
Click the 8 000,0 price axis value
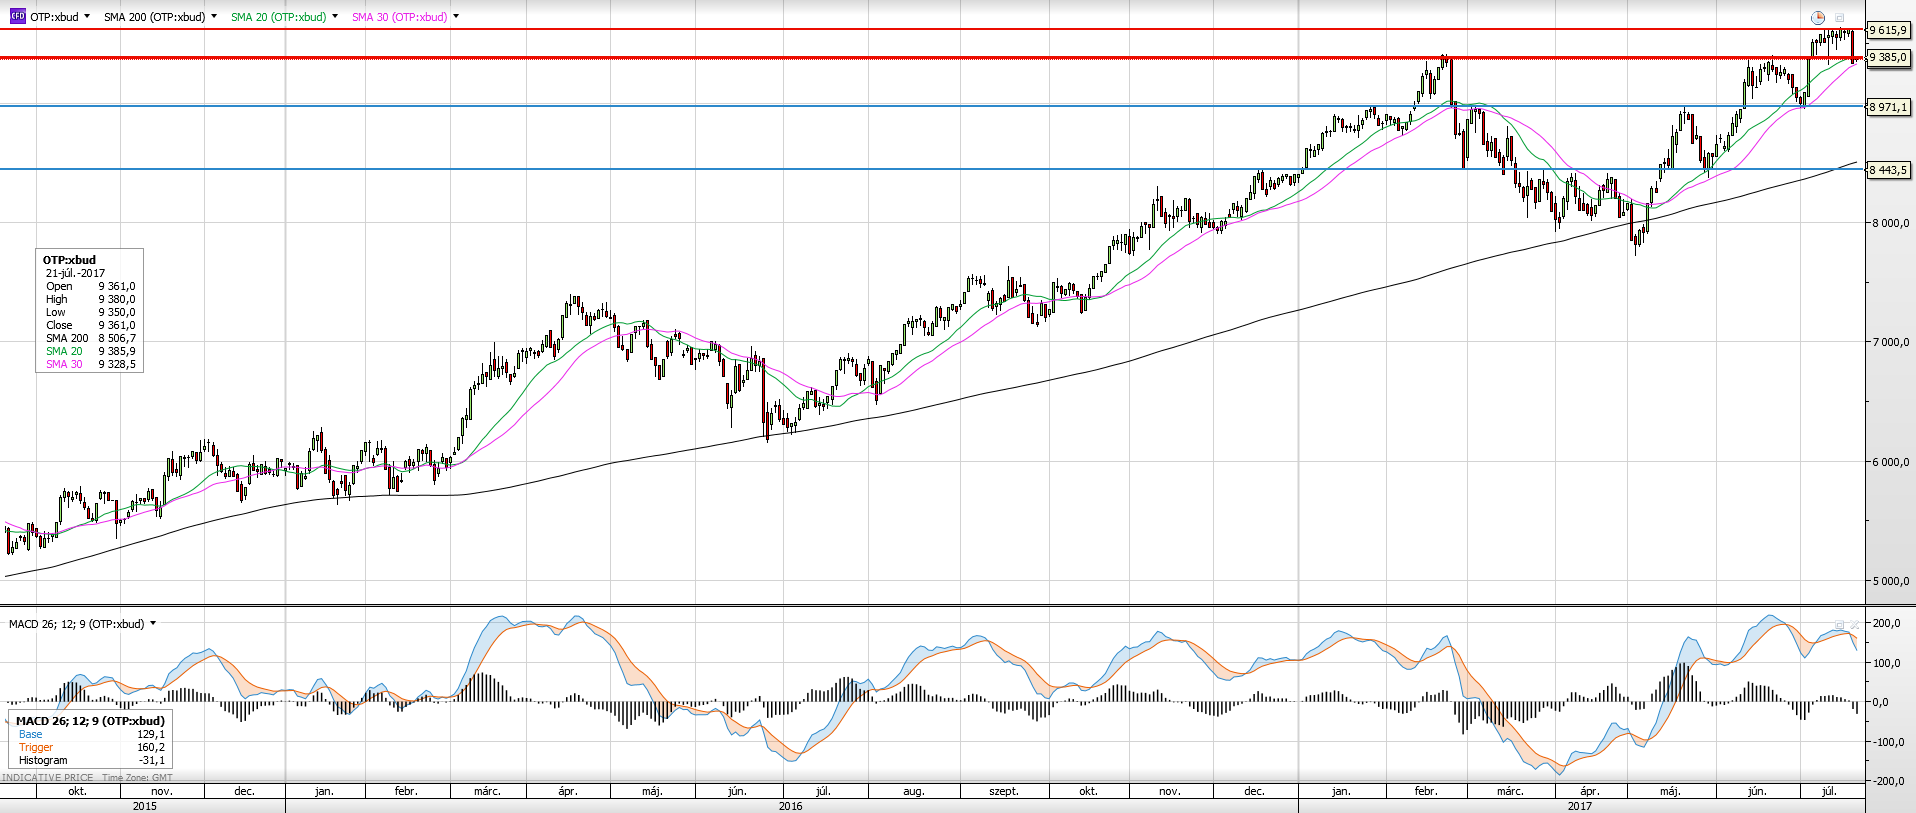(x=1891, y=223)
